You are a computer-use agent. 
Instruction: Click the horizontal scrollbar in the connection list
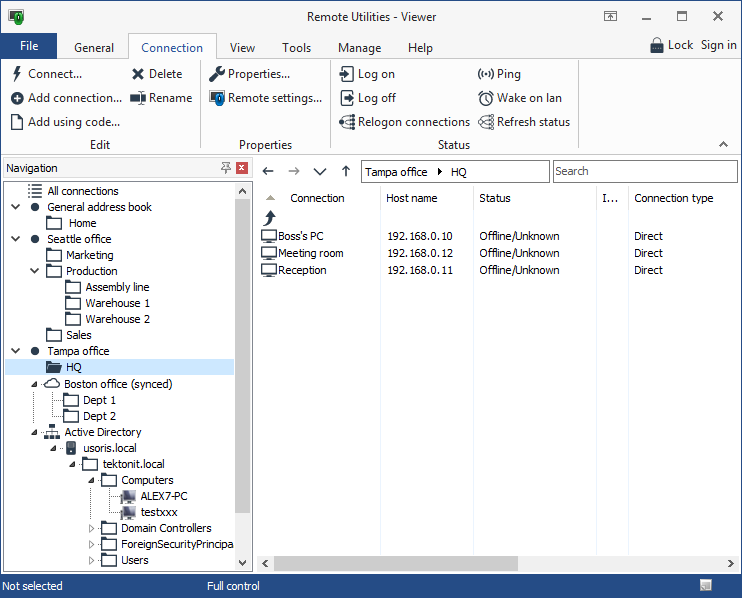(x=396, y=563)
